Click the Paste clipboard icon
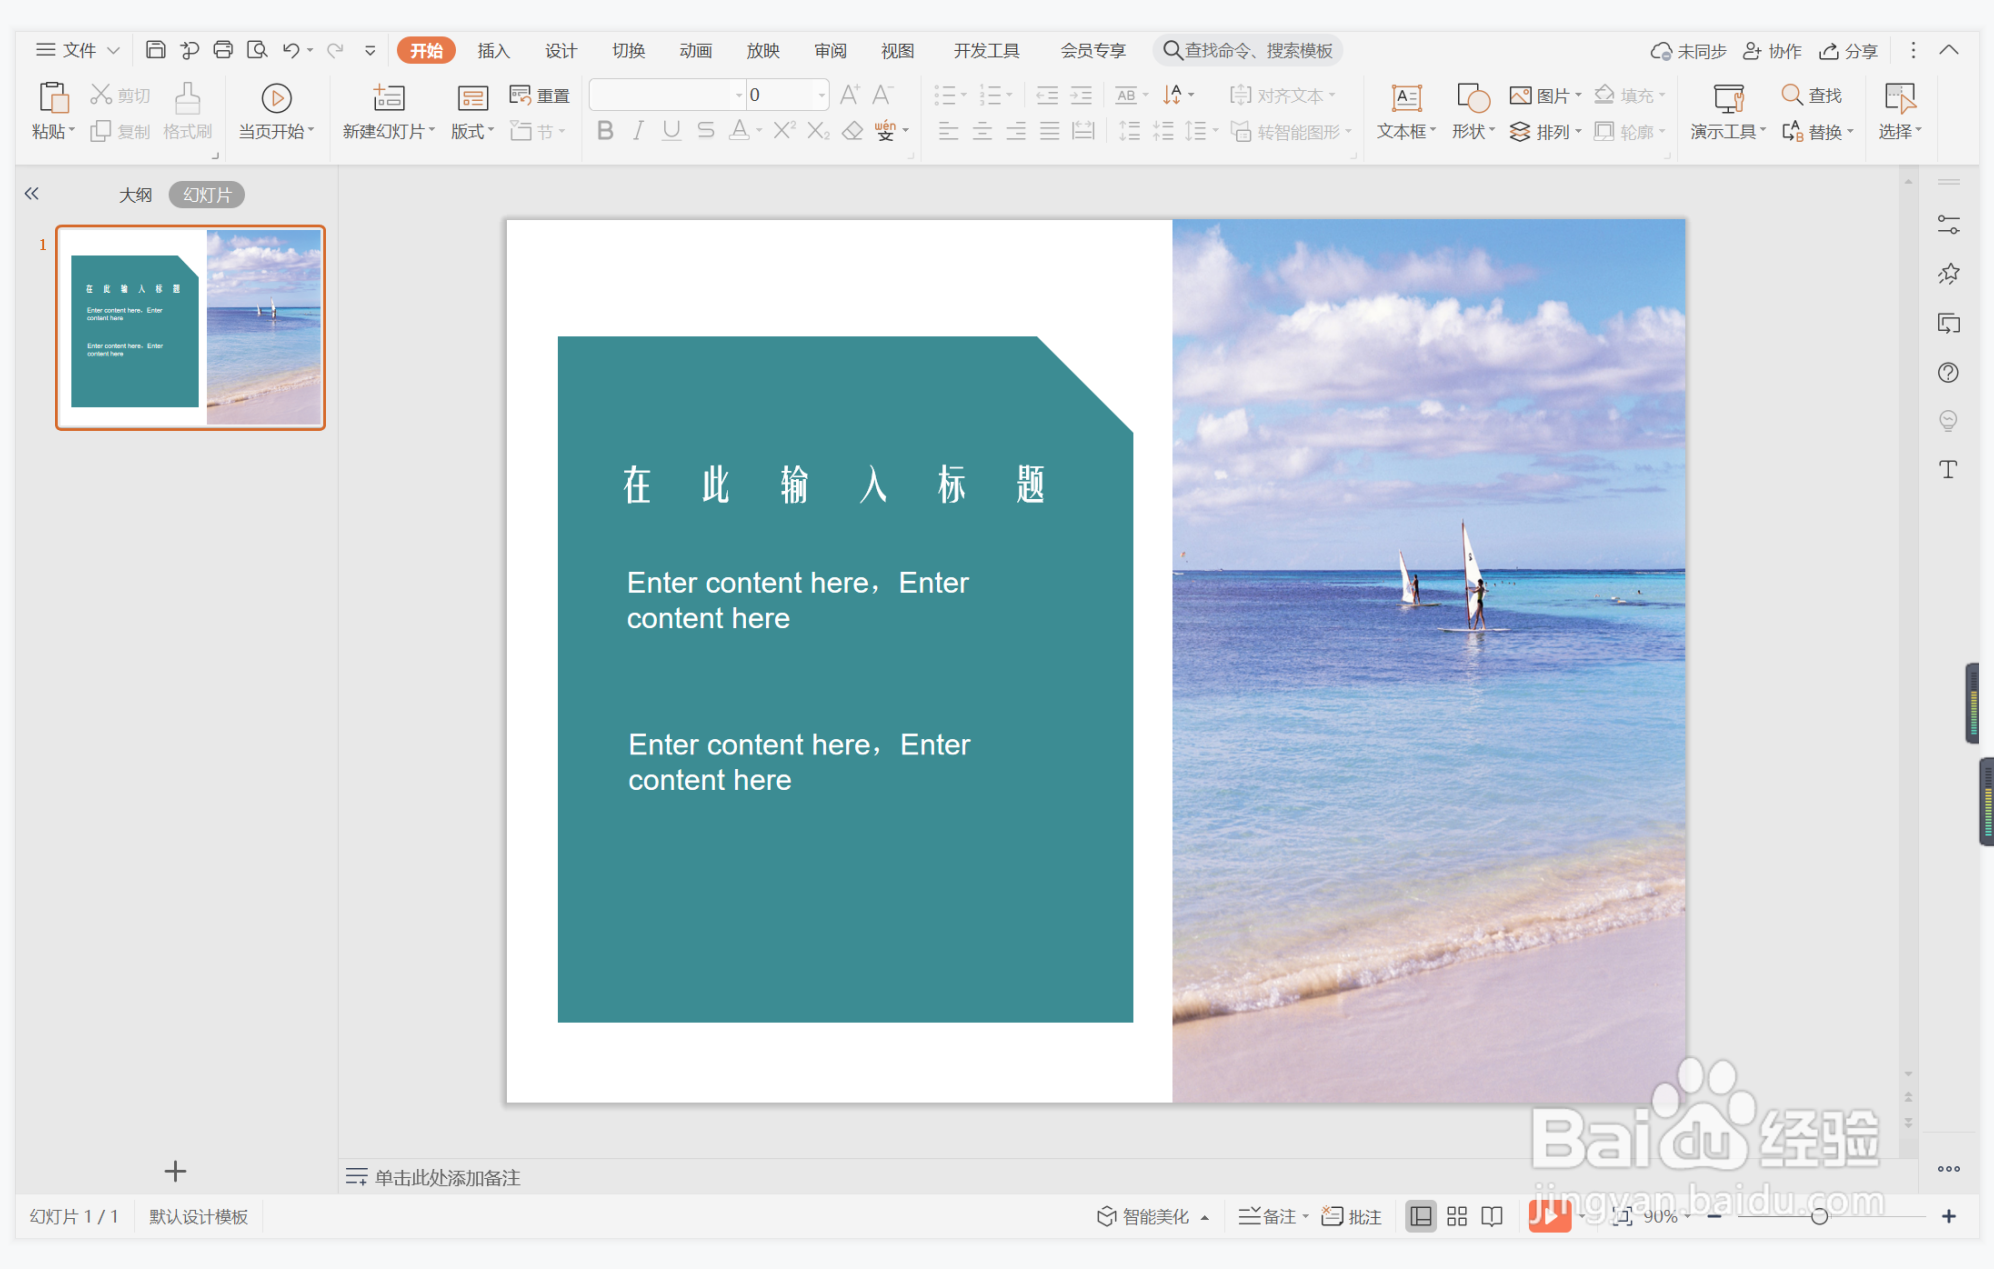This screenshot has width=1994, height=1269. tap(53, 98)
